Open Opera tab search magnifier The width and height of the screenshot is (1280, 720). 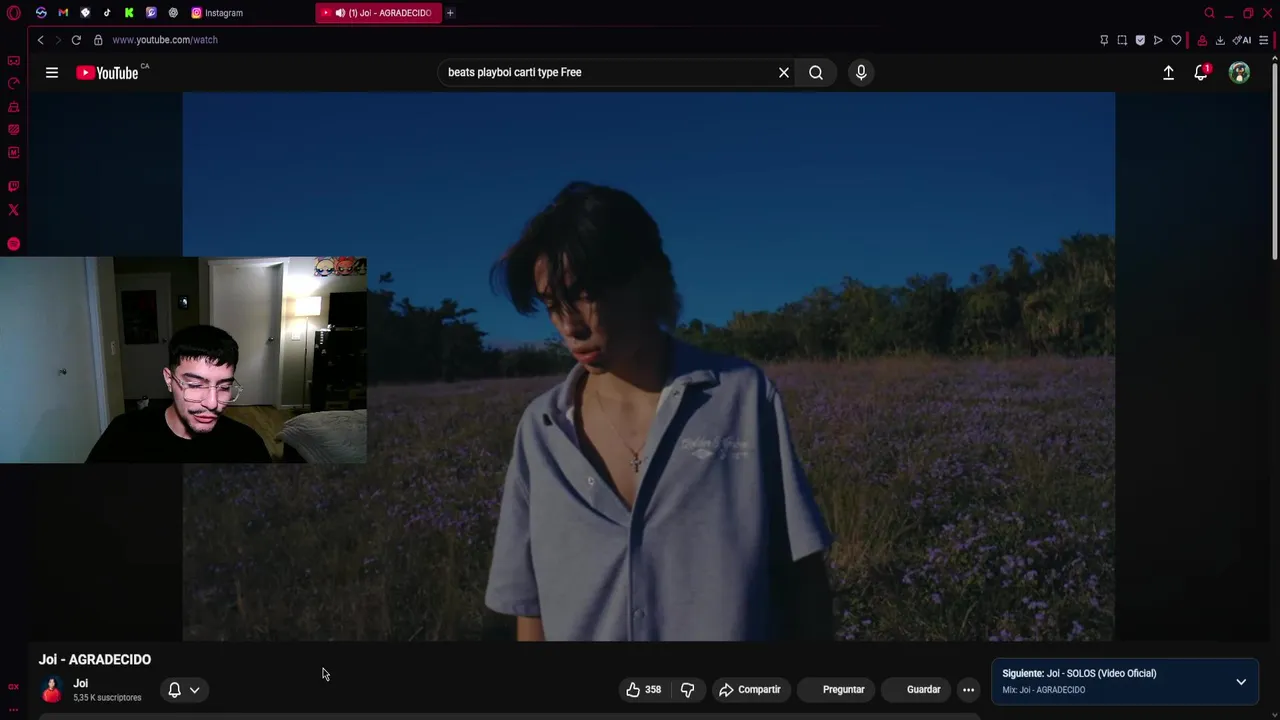pyautogui.click(x=1209, y=13)
